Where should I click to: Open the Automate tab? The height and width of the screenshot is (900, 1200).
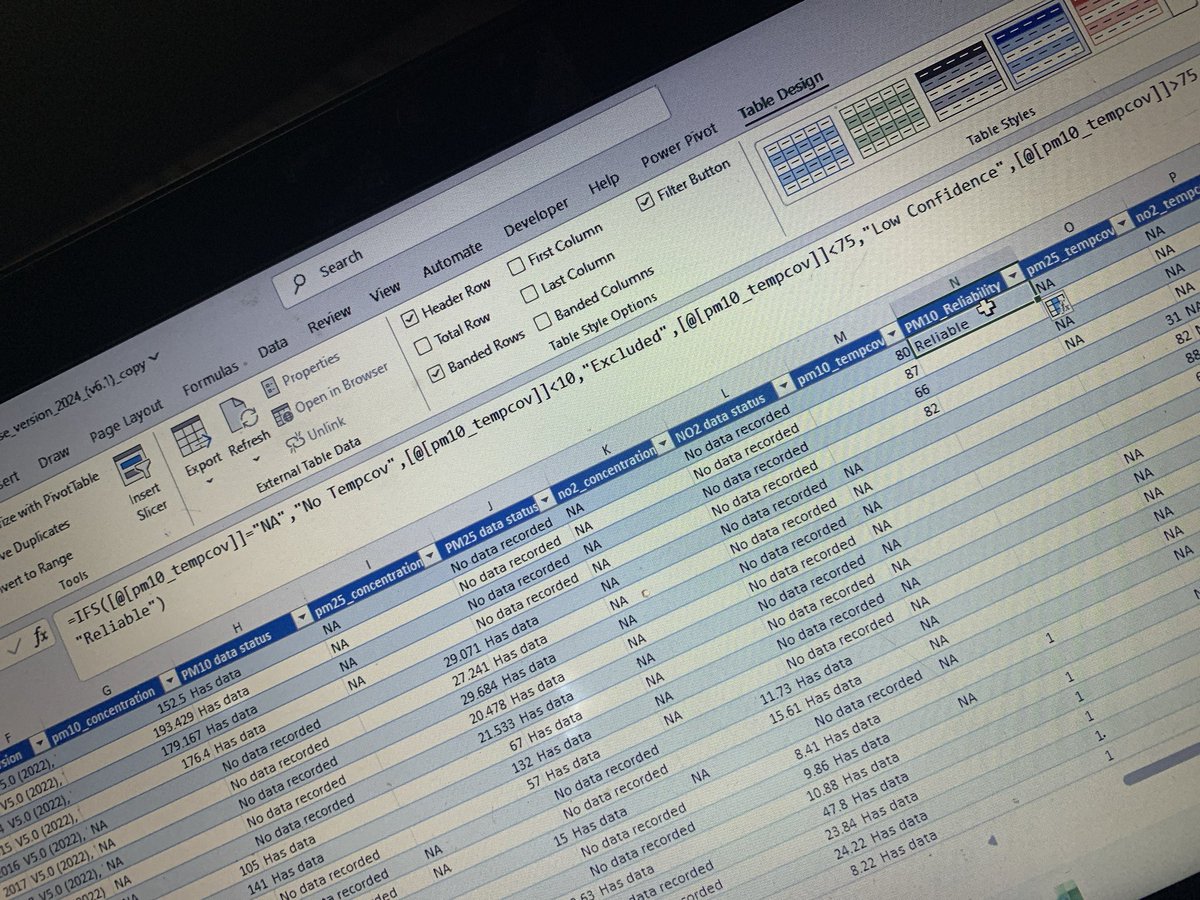pyautogui.click(x=452, y=259)
